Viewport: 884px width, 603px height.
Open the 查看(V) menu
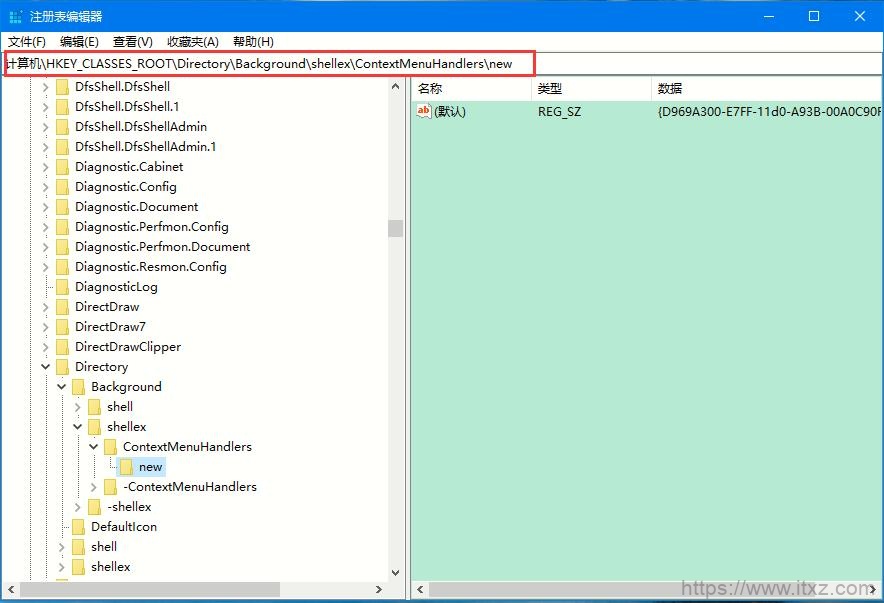[132, 42]
